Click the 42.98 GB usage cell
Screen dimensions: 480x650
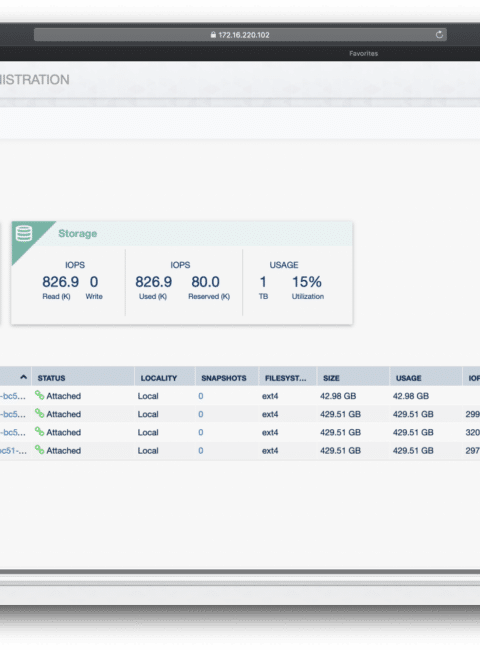point(411,396)
